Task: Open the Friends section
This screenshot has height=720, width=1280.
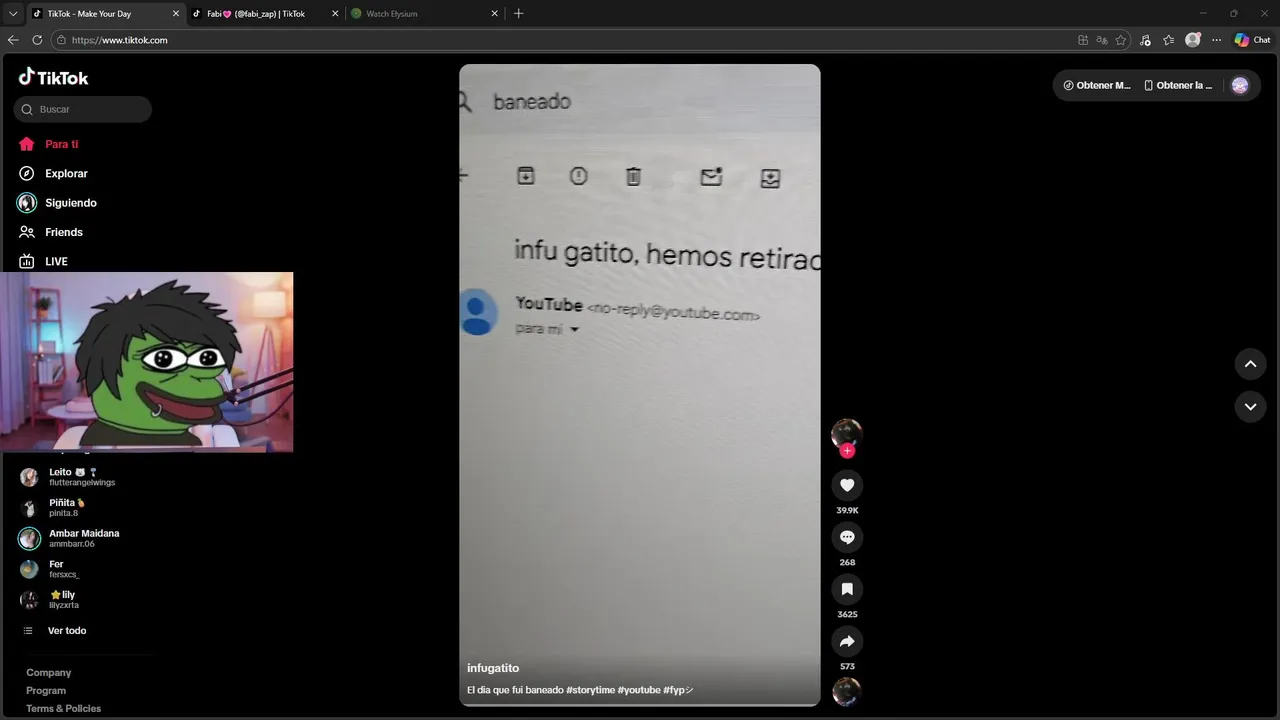Action: point(63,232)
